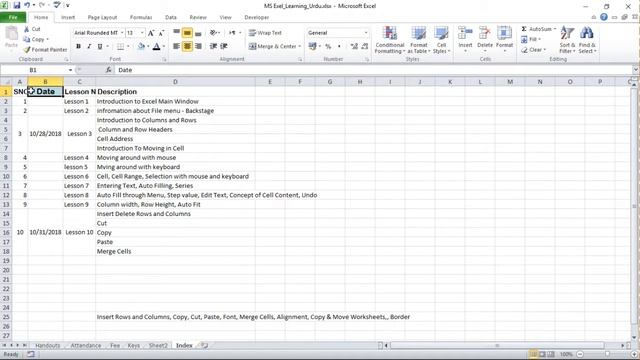Click the Help question mark icon
The height and width of the screenshot is (360, 640).
point(604,17)
